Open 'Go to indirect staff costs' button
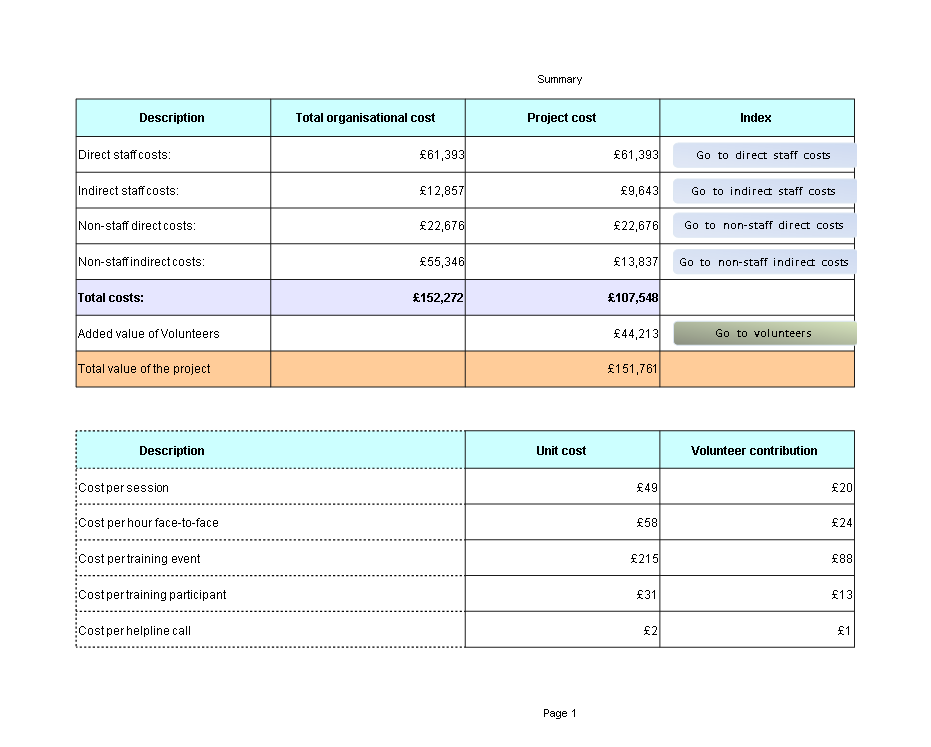931x747 pixels. pos(764,191)
